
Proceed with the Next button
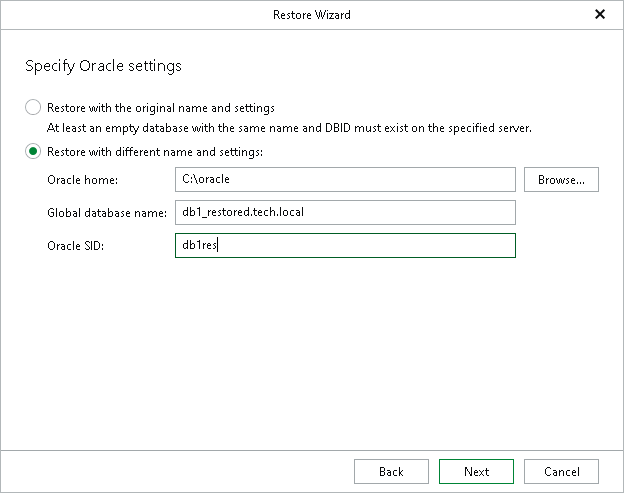click(476, 472)
